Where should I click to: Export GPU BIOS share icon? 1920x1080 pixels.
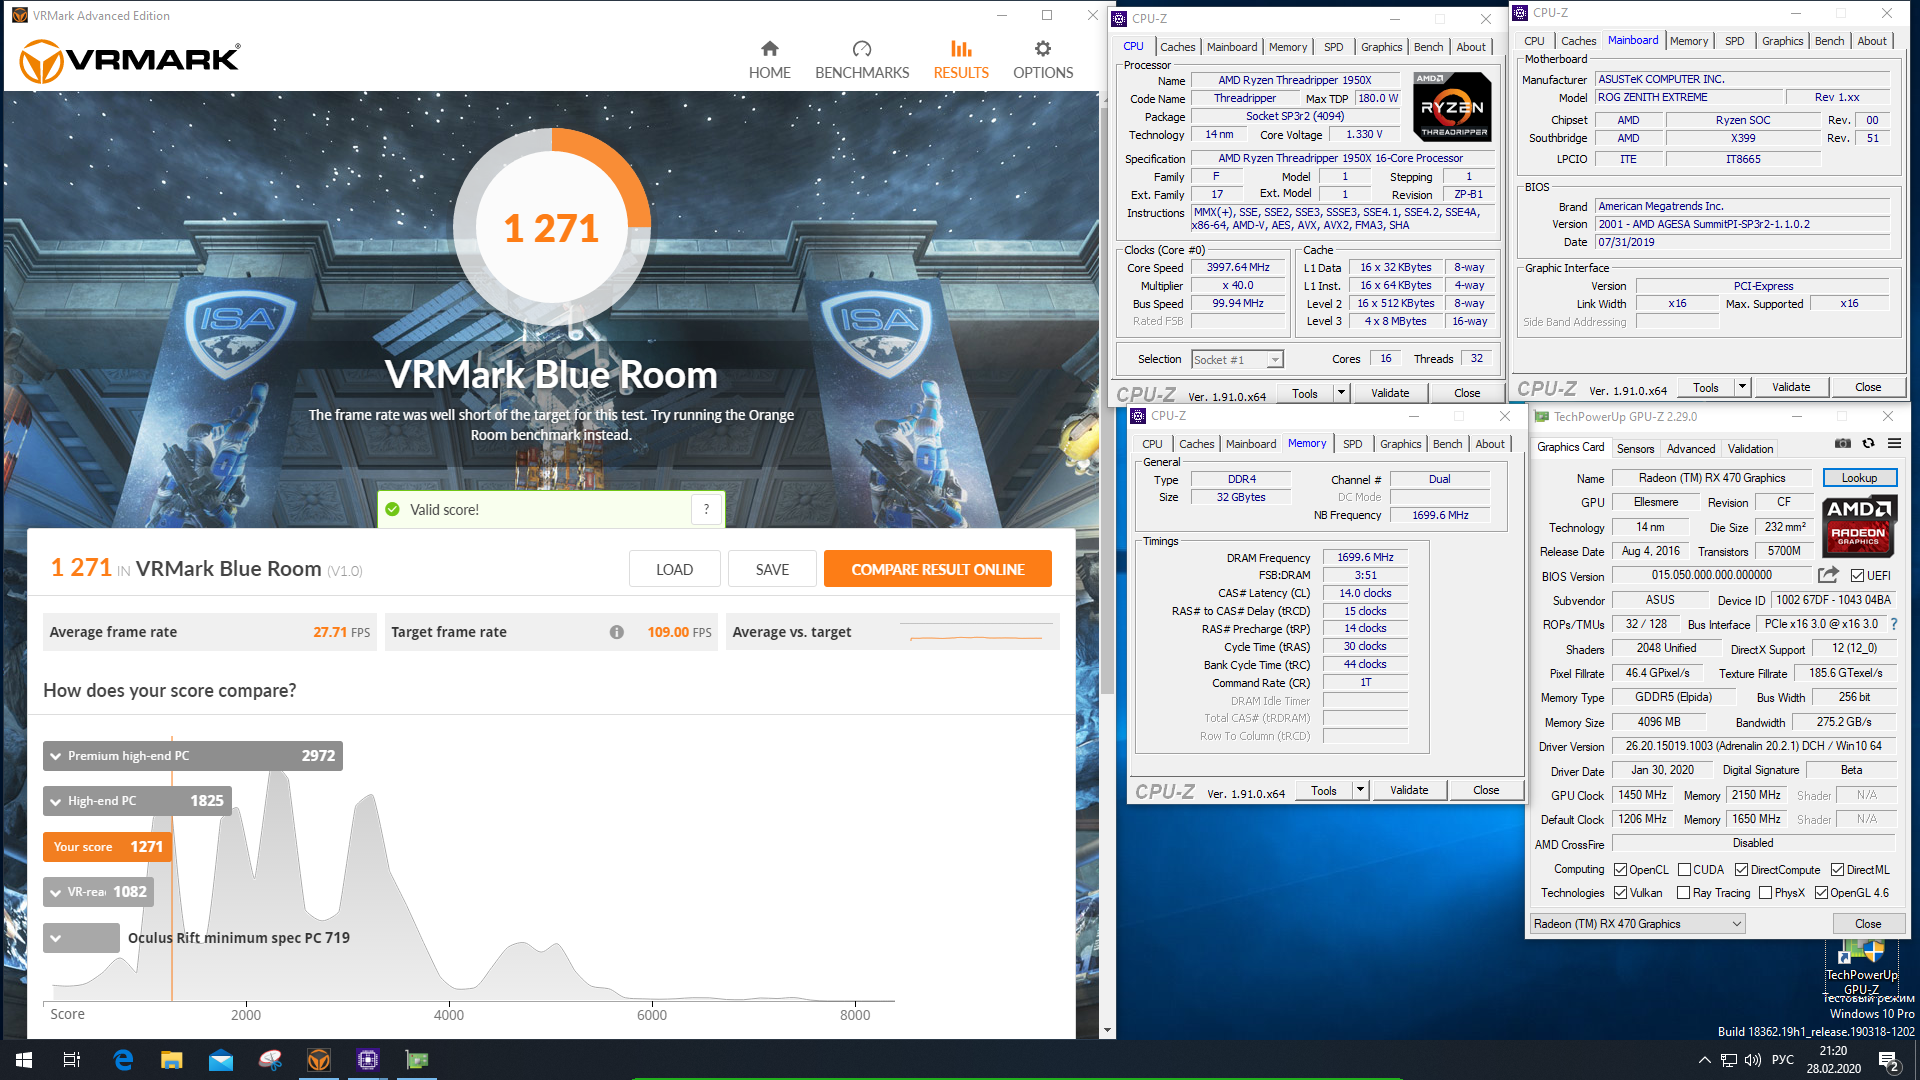(x=1828, y=575)
